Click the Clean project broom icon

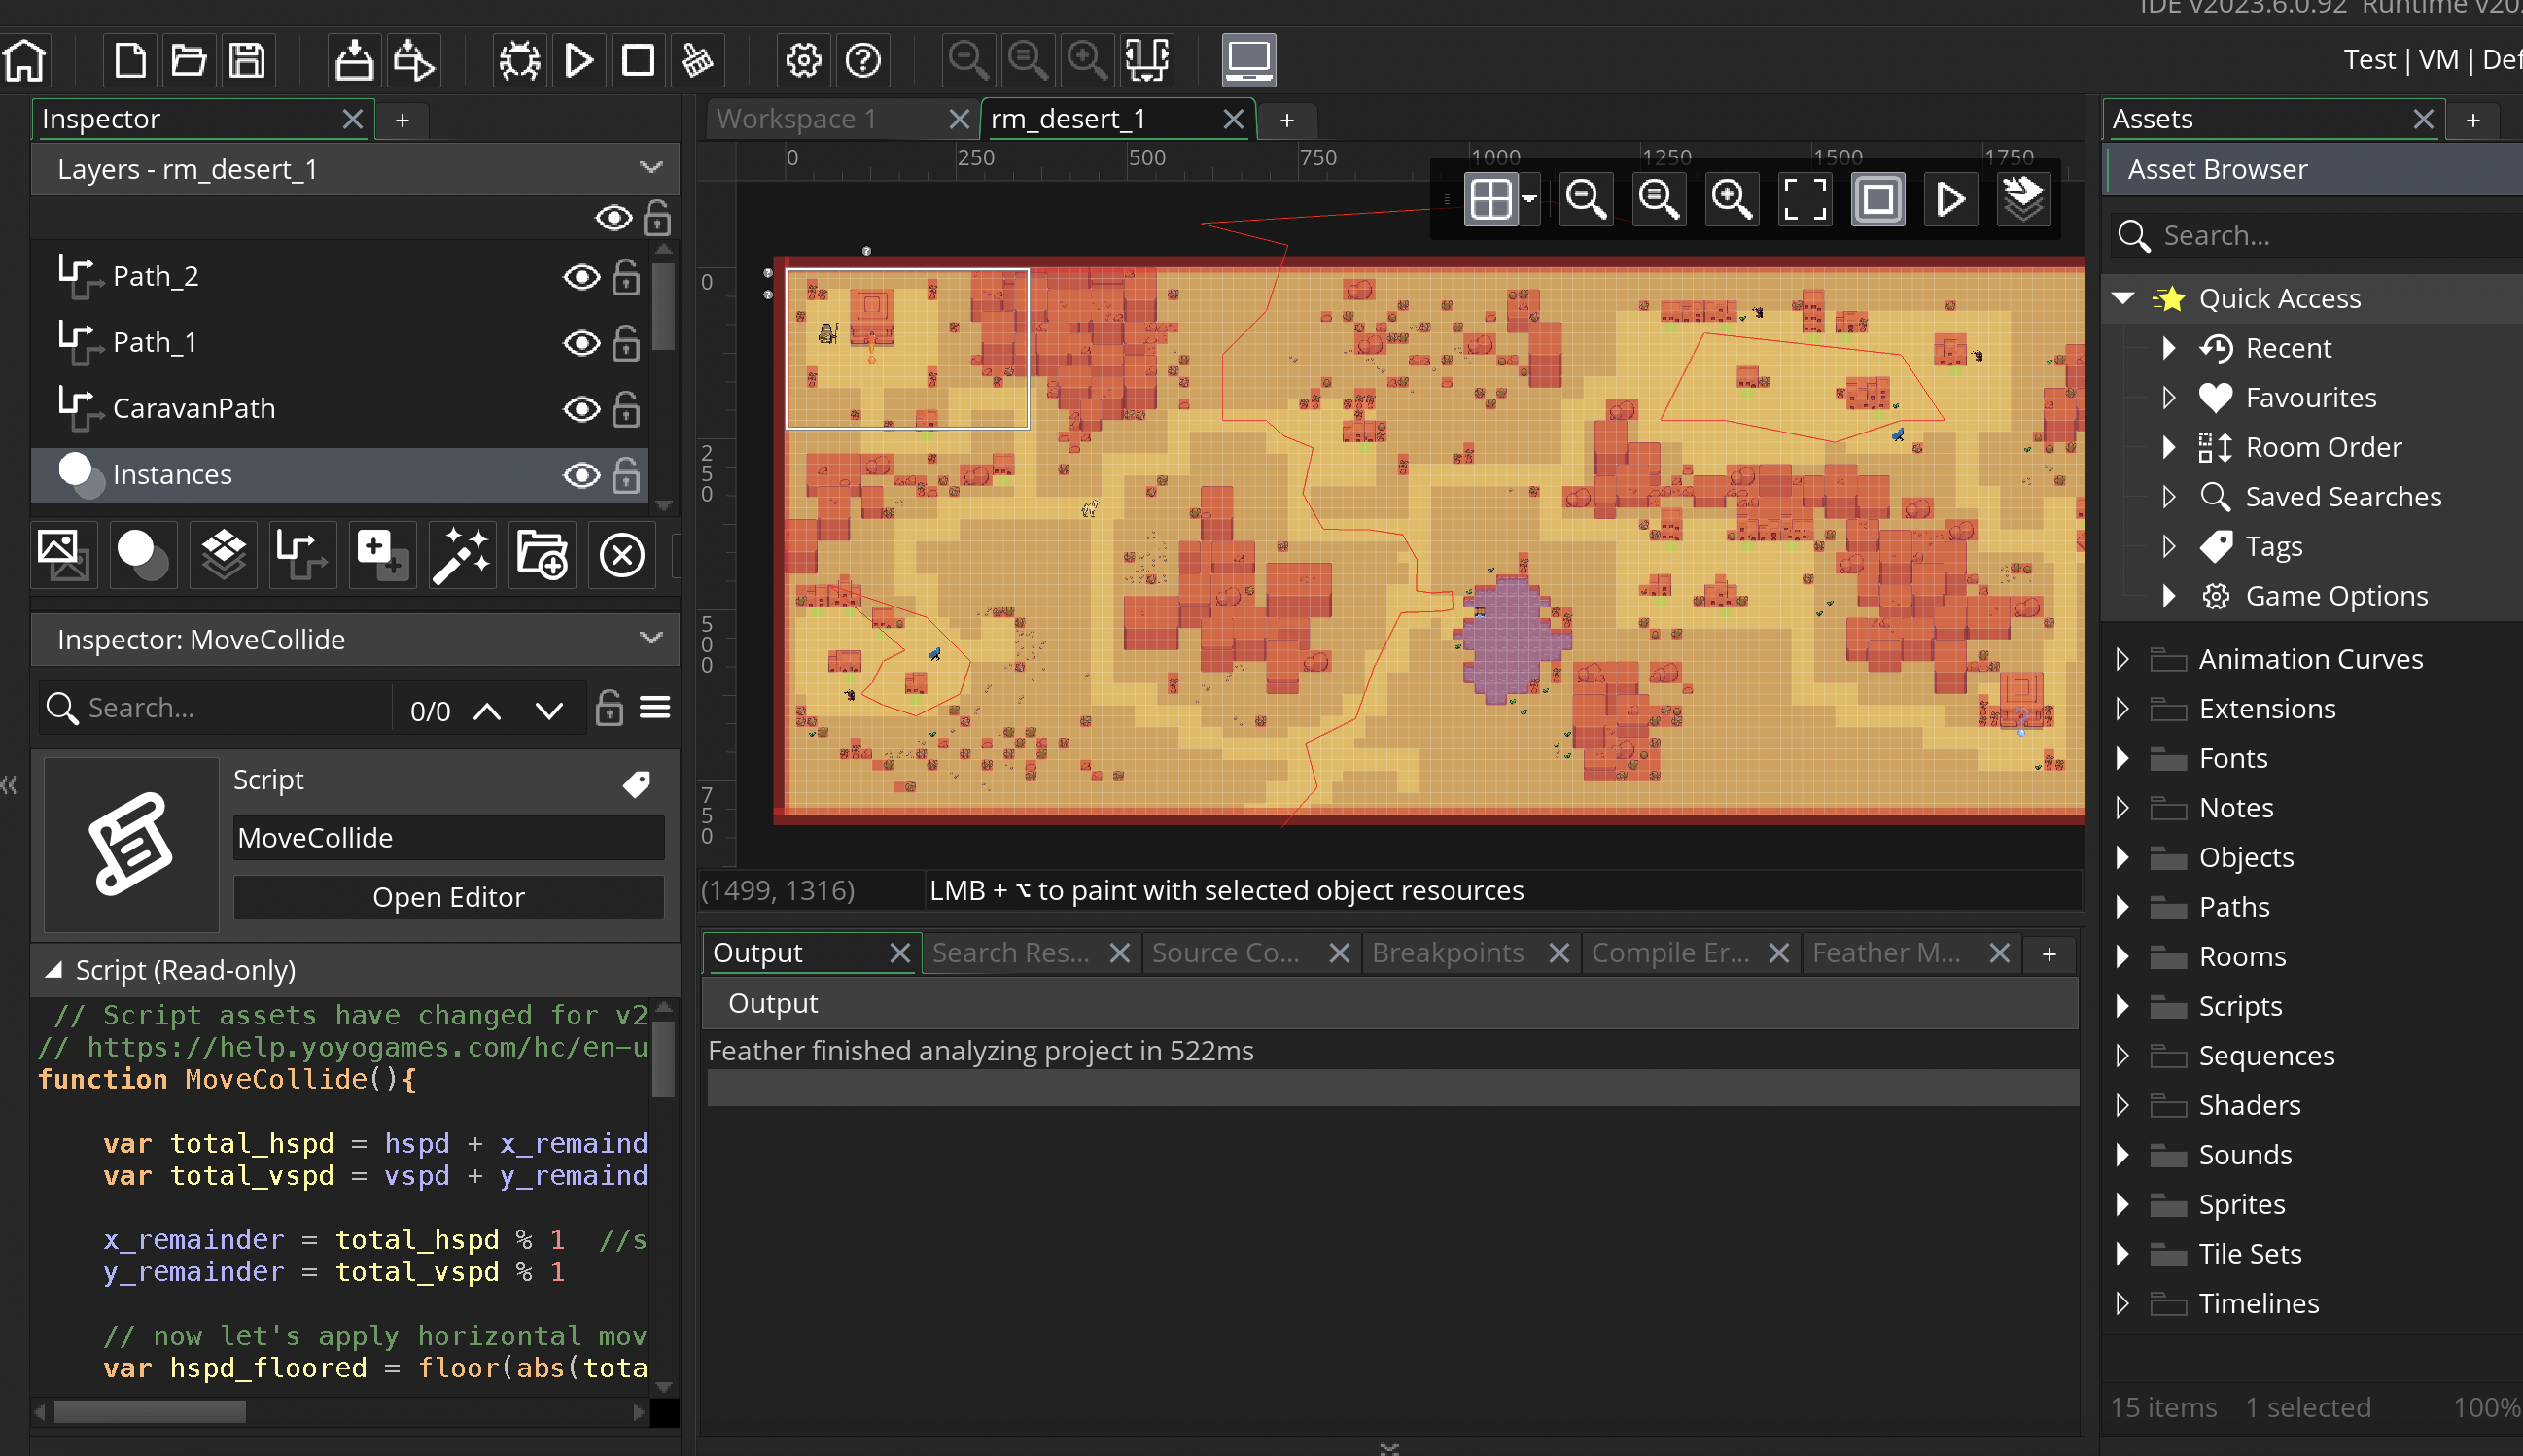click(697, 60)
